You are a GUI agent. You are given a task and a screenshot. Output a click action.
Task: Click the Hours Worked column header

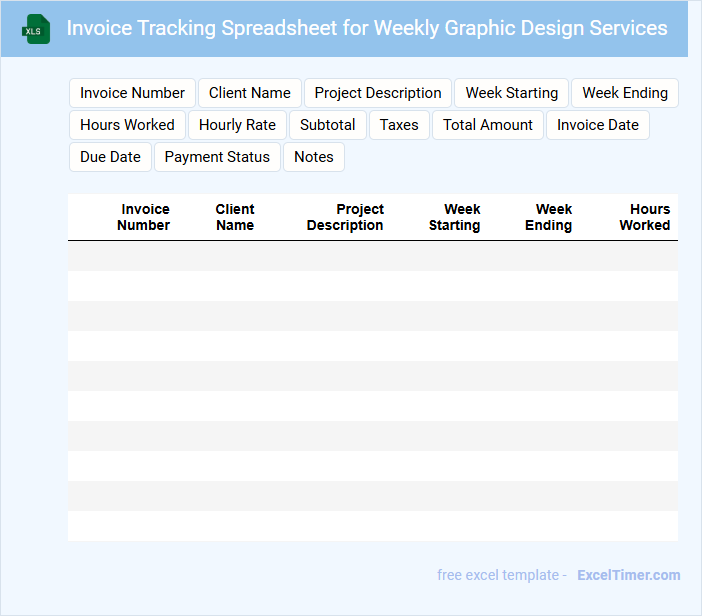pos(645,217)
